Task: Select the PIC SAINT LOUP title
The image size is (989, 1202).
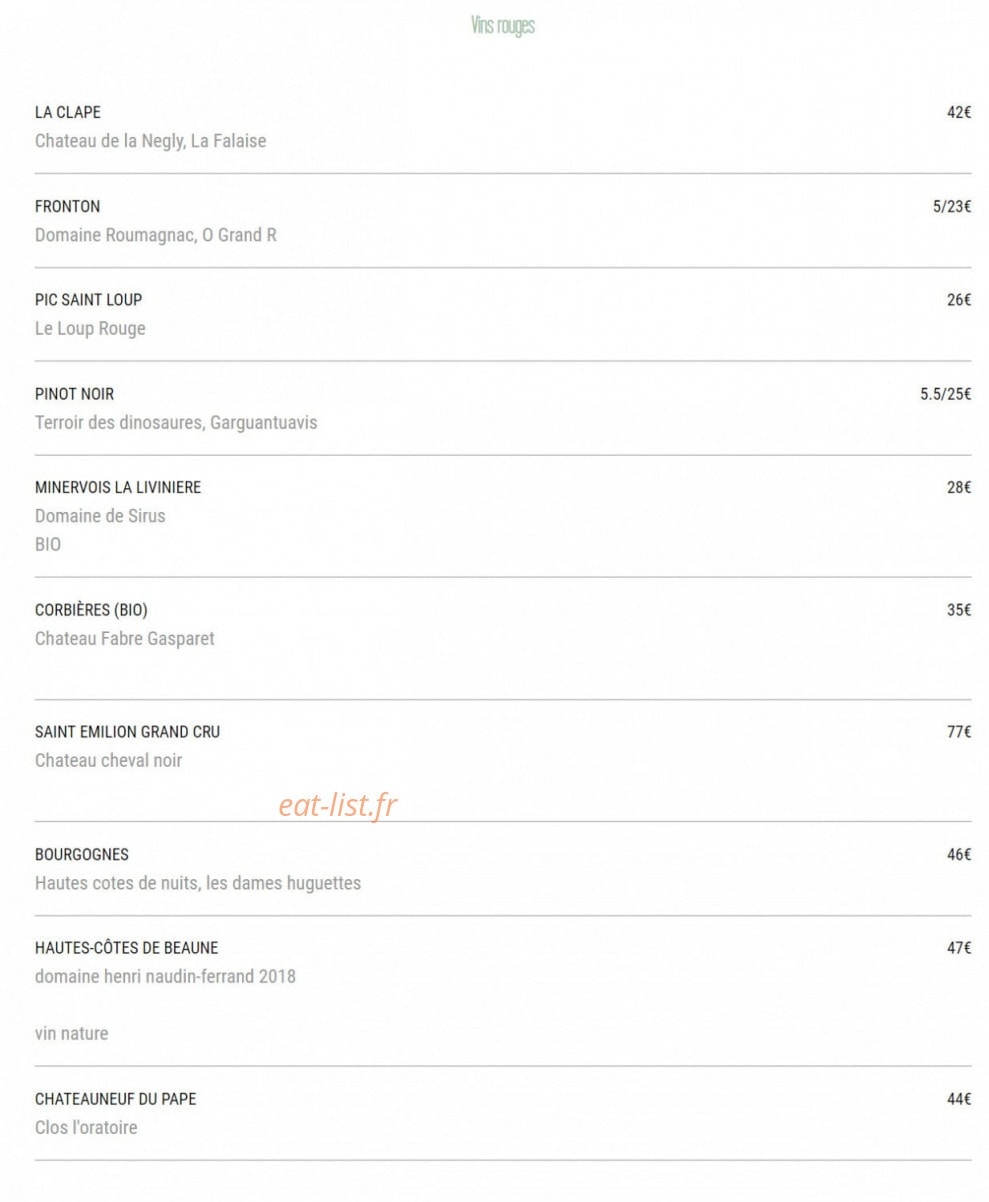Action: coord(89,299)
